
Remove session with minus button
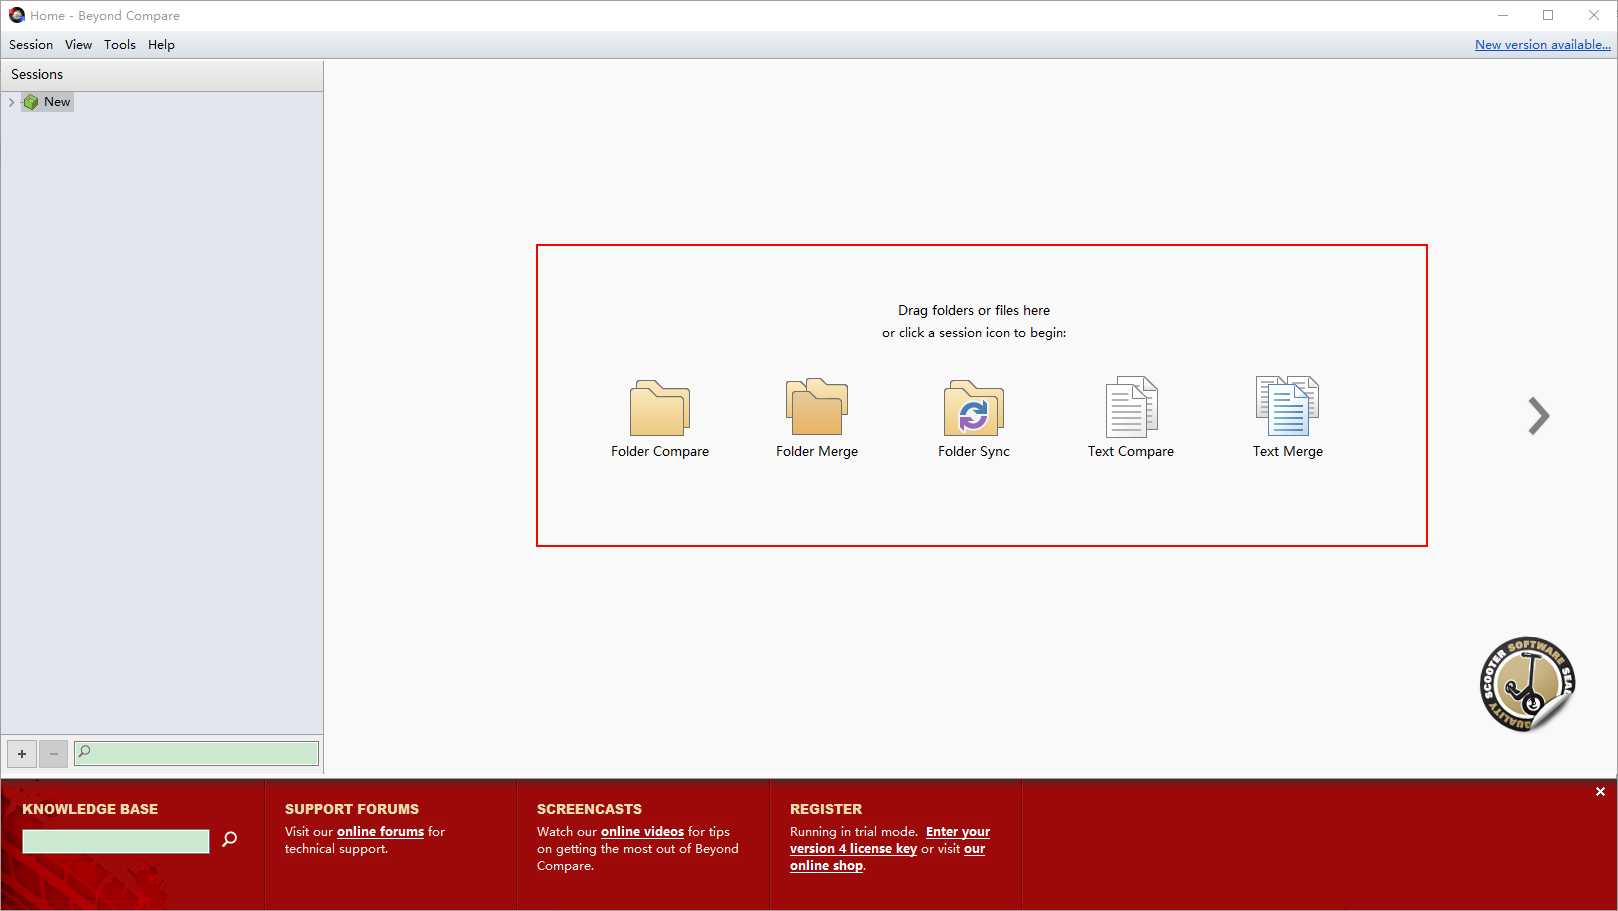54,754
